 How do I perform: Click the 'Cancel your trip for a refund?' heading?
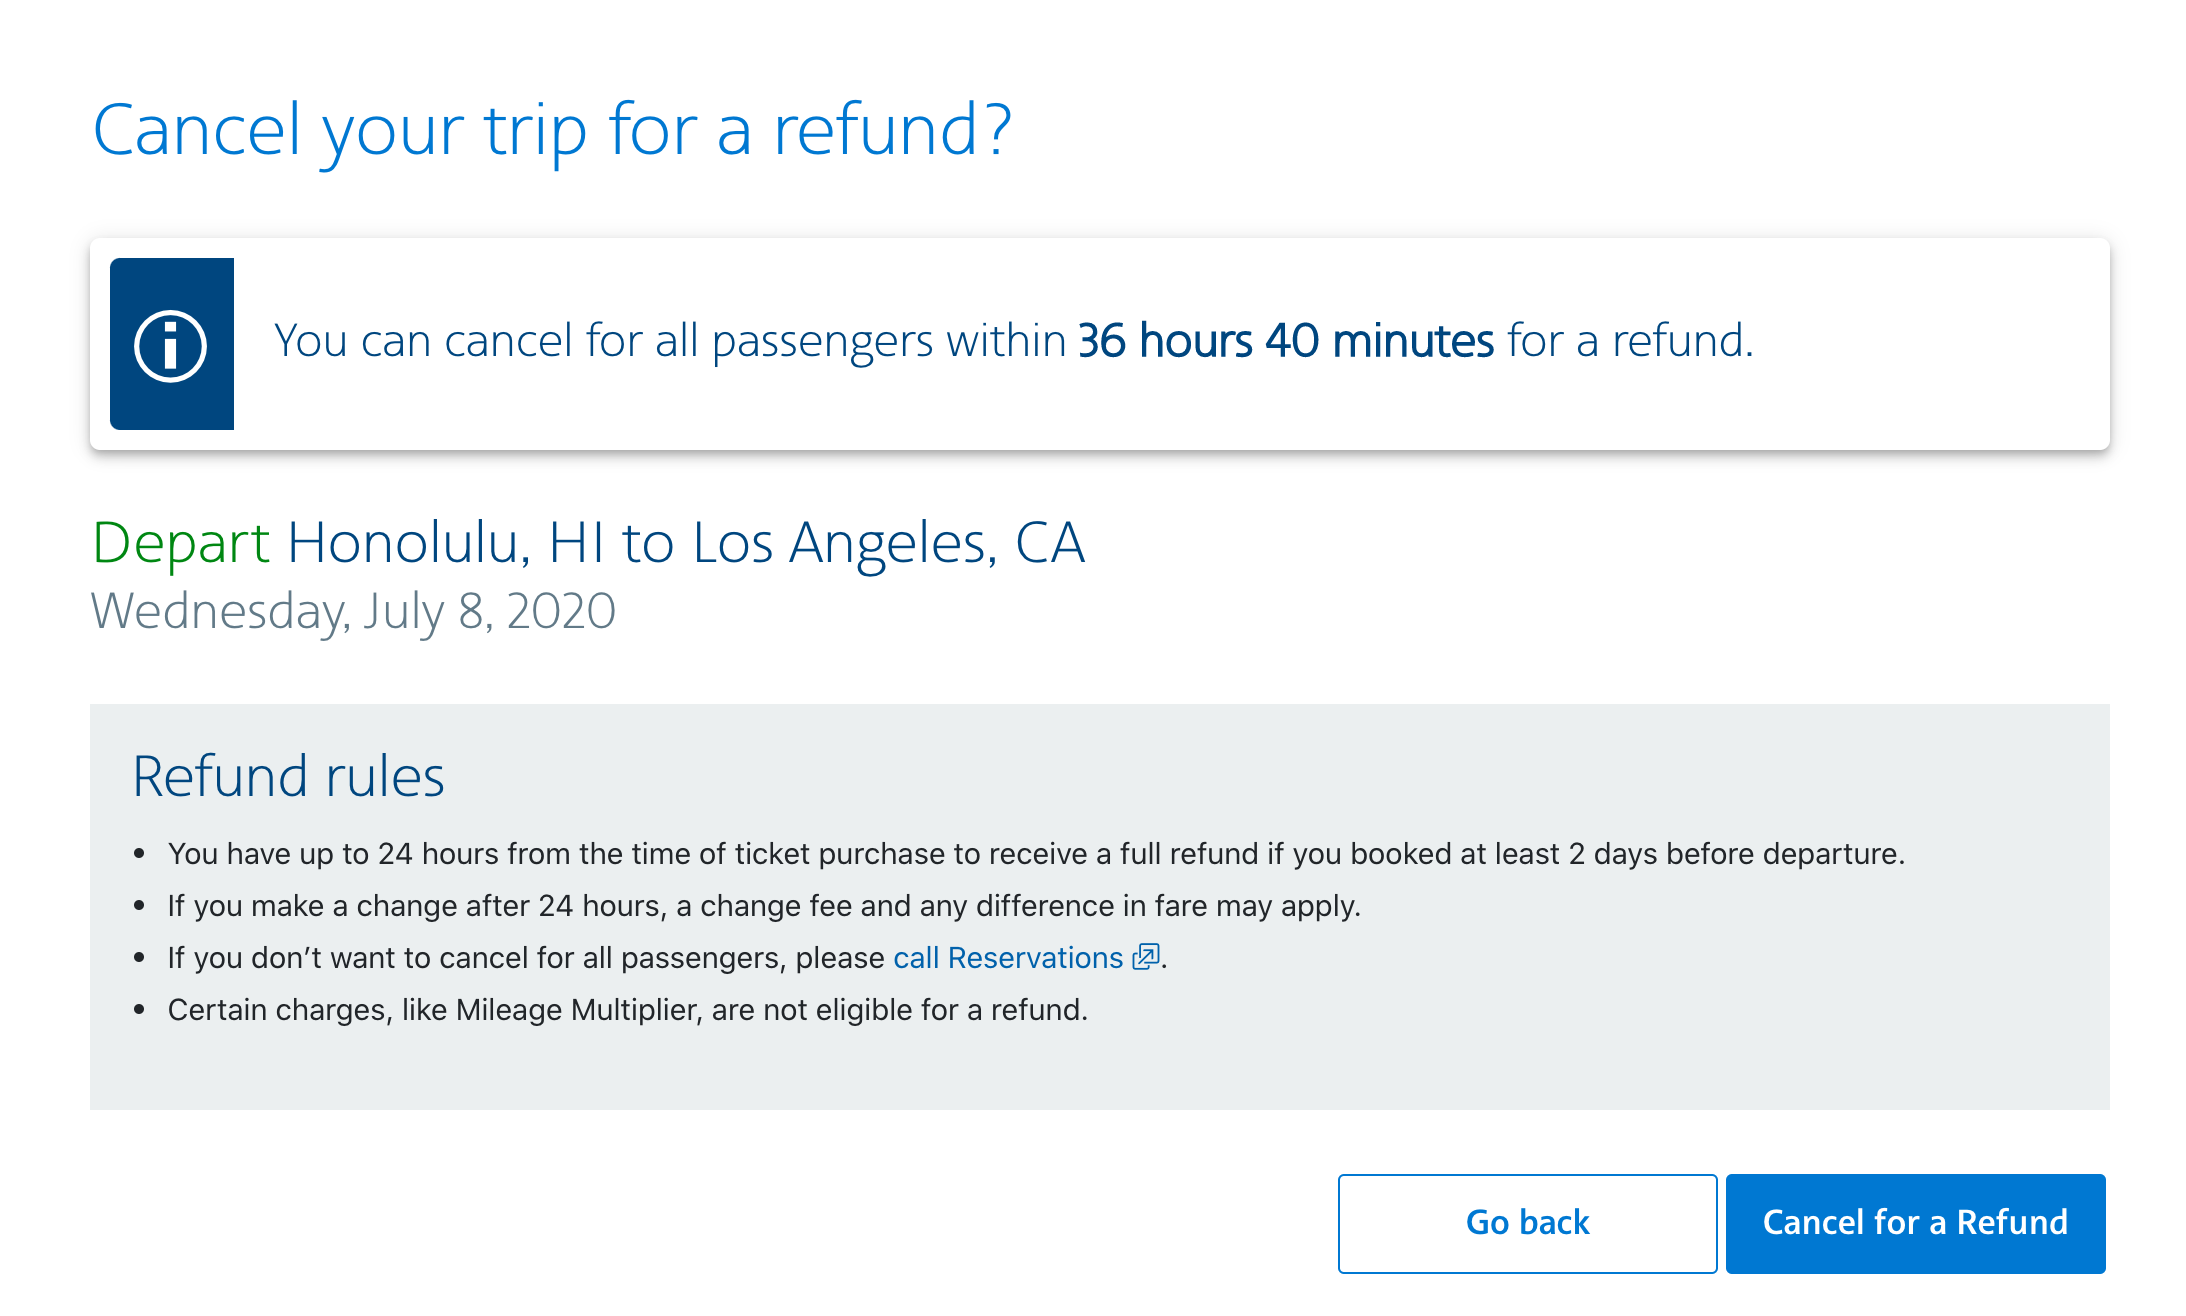(552, 131)
